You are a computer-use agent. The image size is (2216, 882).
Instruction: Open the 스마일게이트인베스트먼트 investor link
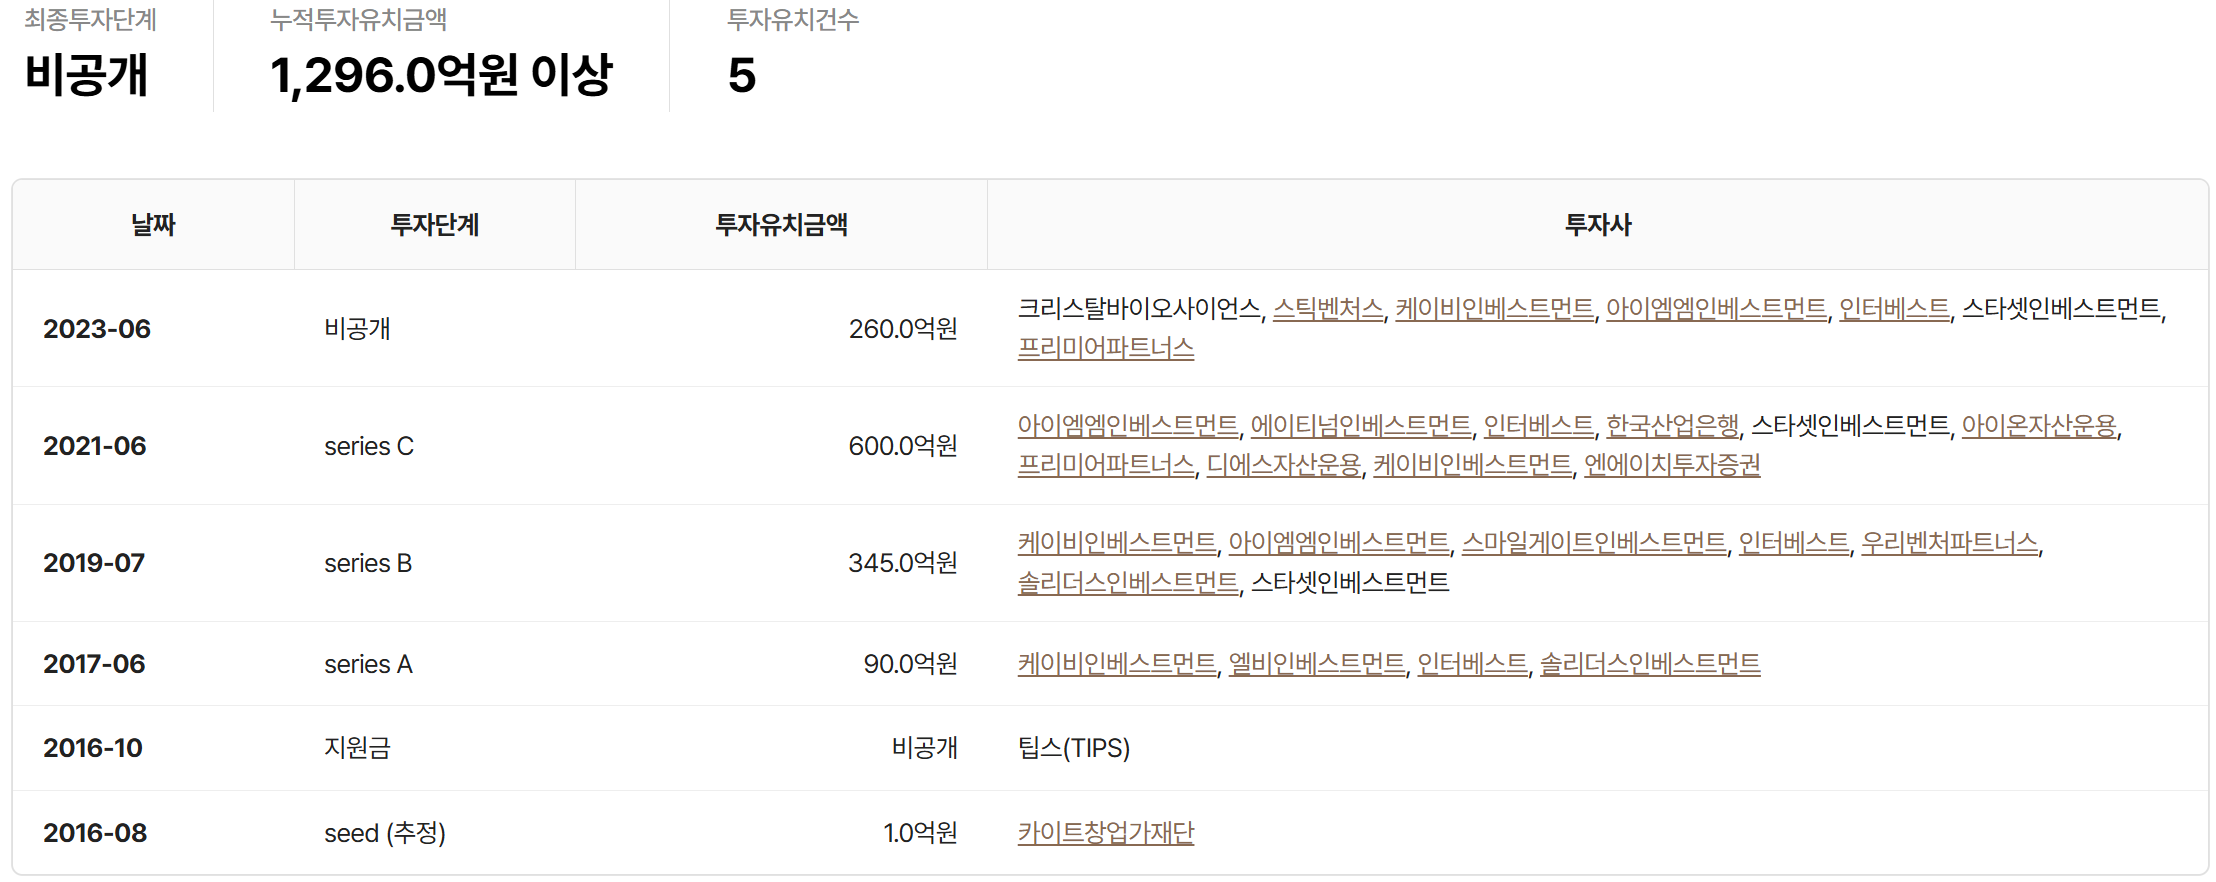coord(1593,543)
